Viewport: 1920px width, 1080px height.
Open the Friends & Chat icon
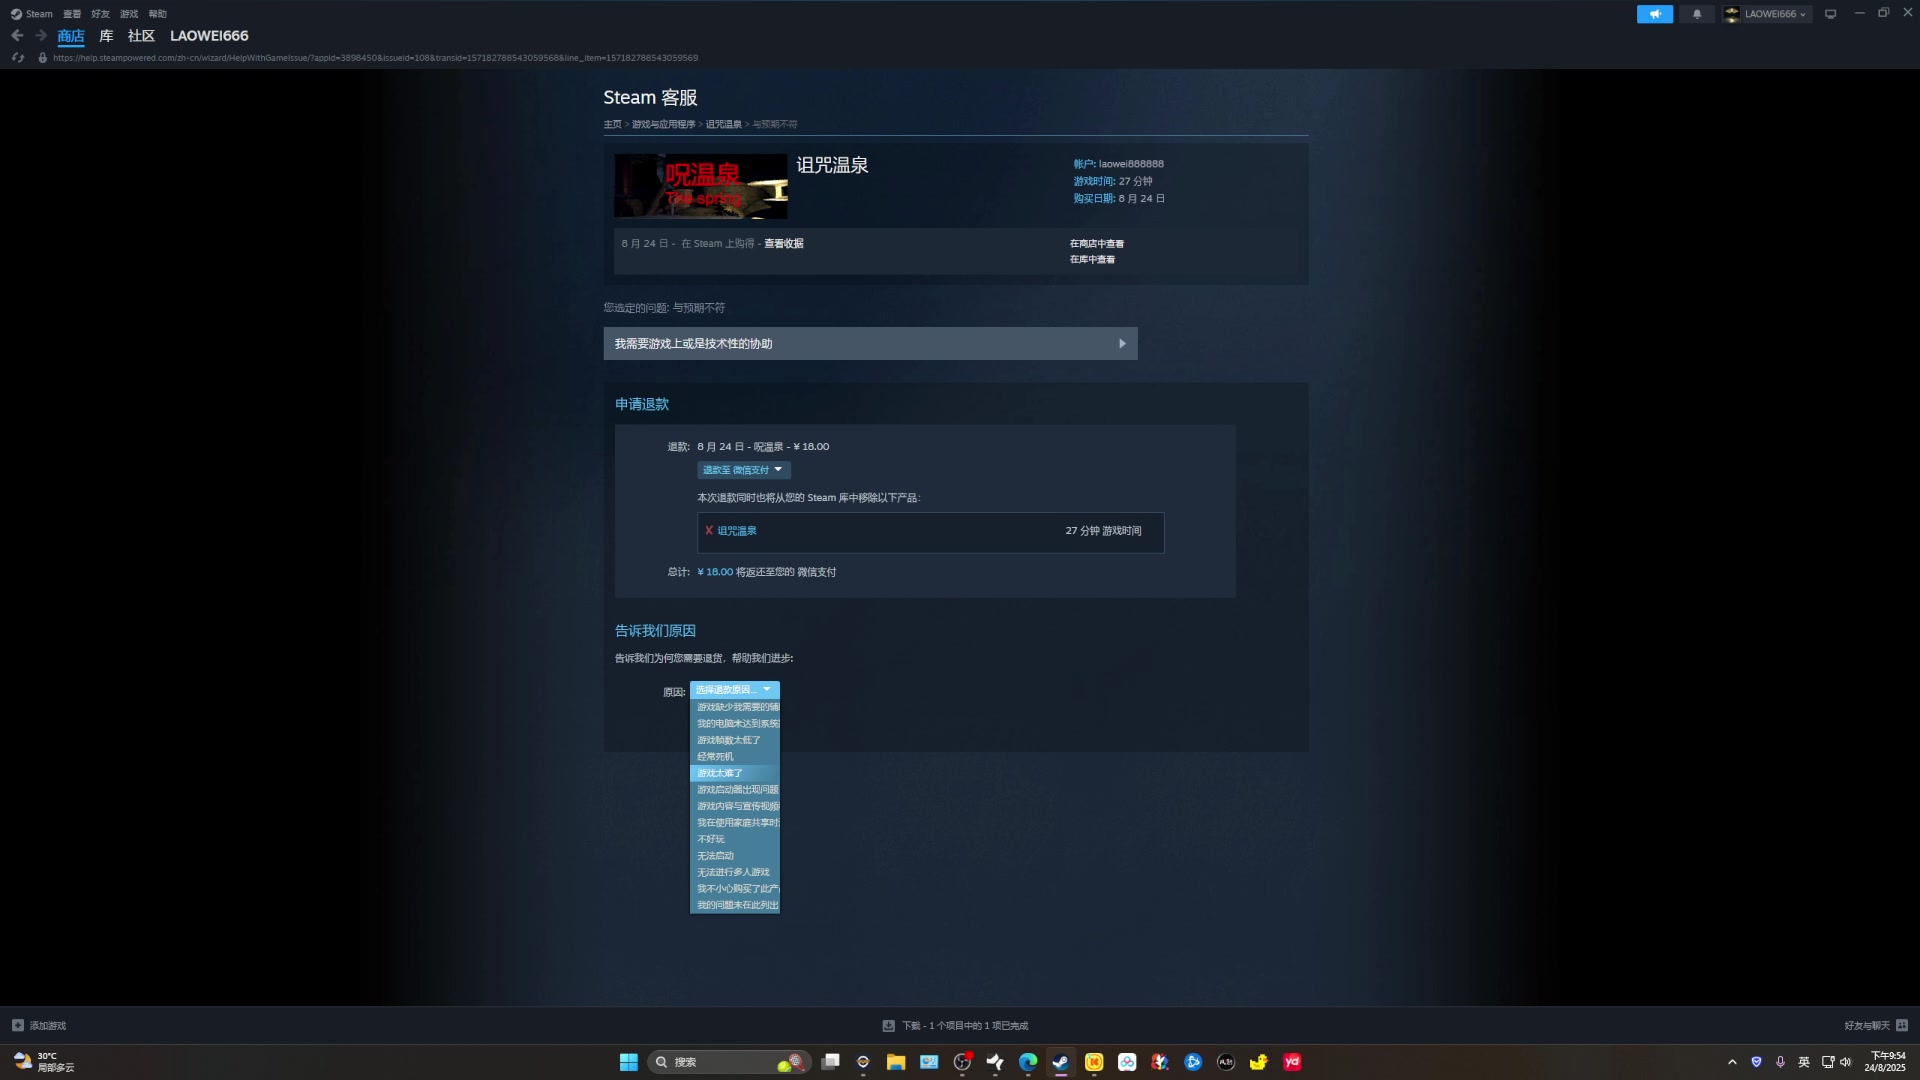(1902, 1025)
